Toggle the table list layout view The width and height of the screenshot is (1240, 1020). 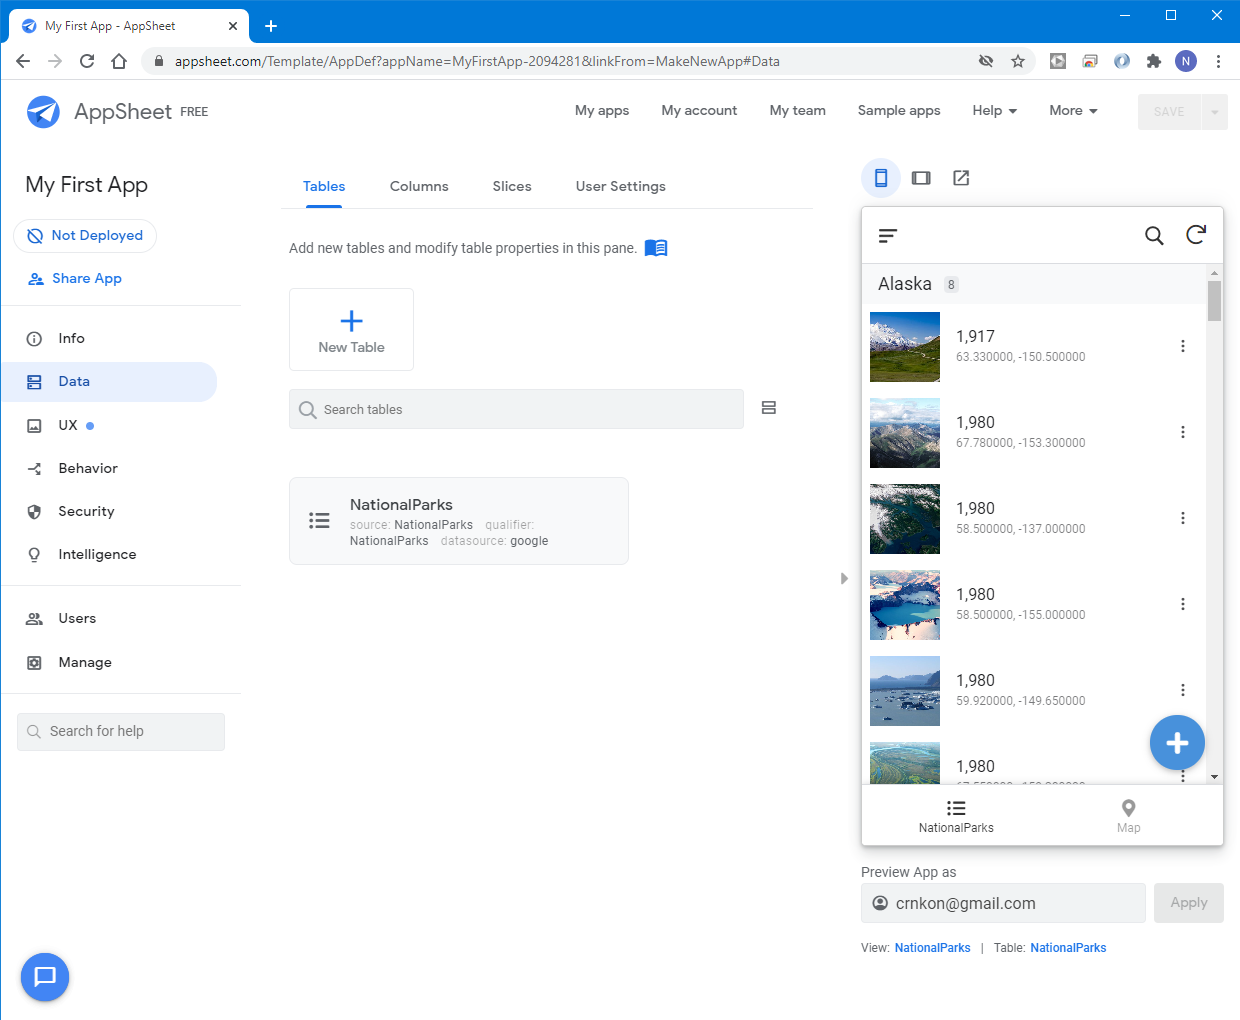[769, 408]
